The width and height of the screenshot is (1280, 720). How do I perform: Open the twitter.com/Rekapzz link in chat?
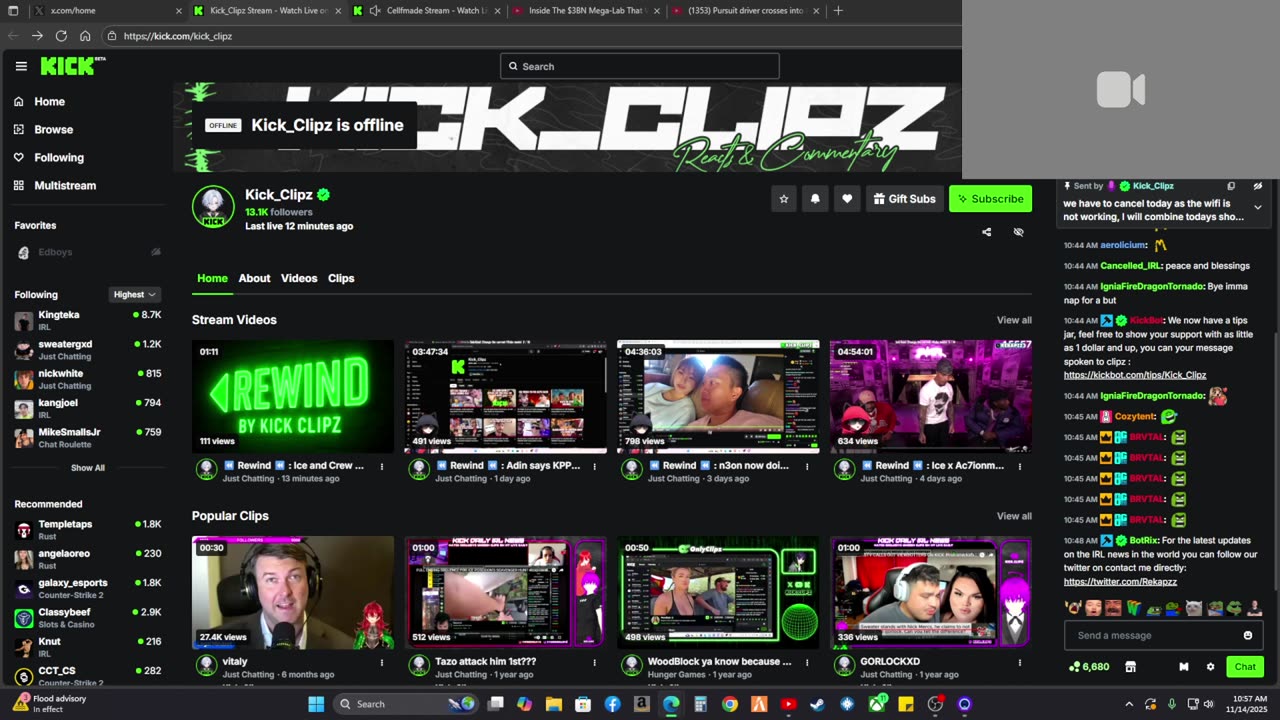(x=1120, y=581)
